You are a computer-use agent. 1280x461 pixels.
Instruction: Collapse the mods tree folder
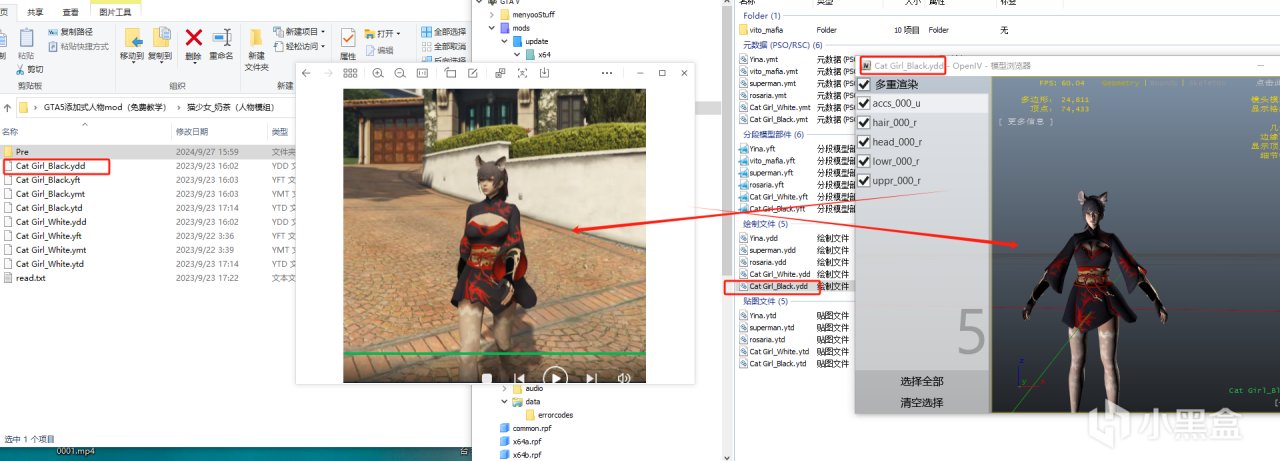point(492,28)
